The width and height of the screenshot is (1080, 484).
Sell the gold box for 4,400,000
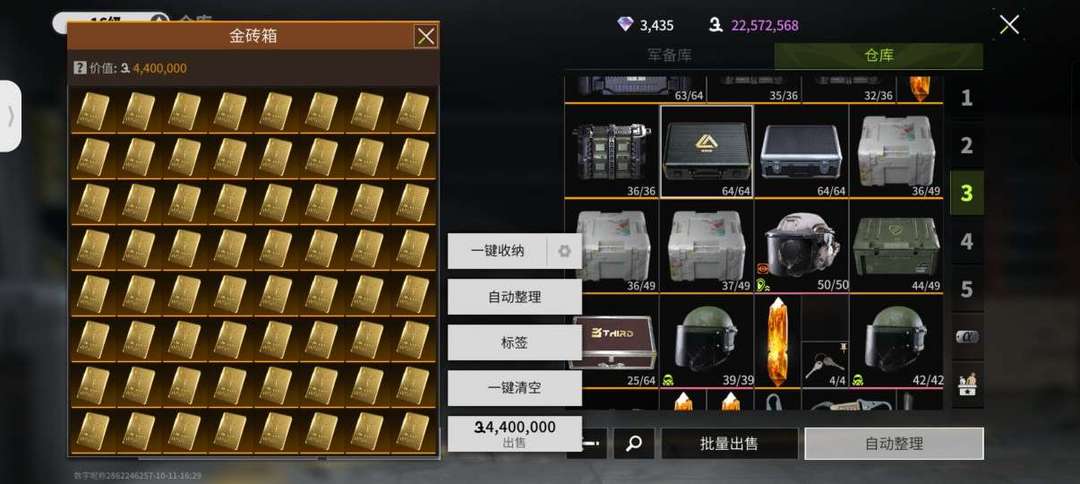point(515,434)
